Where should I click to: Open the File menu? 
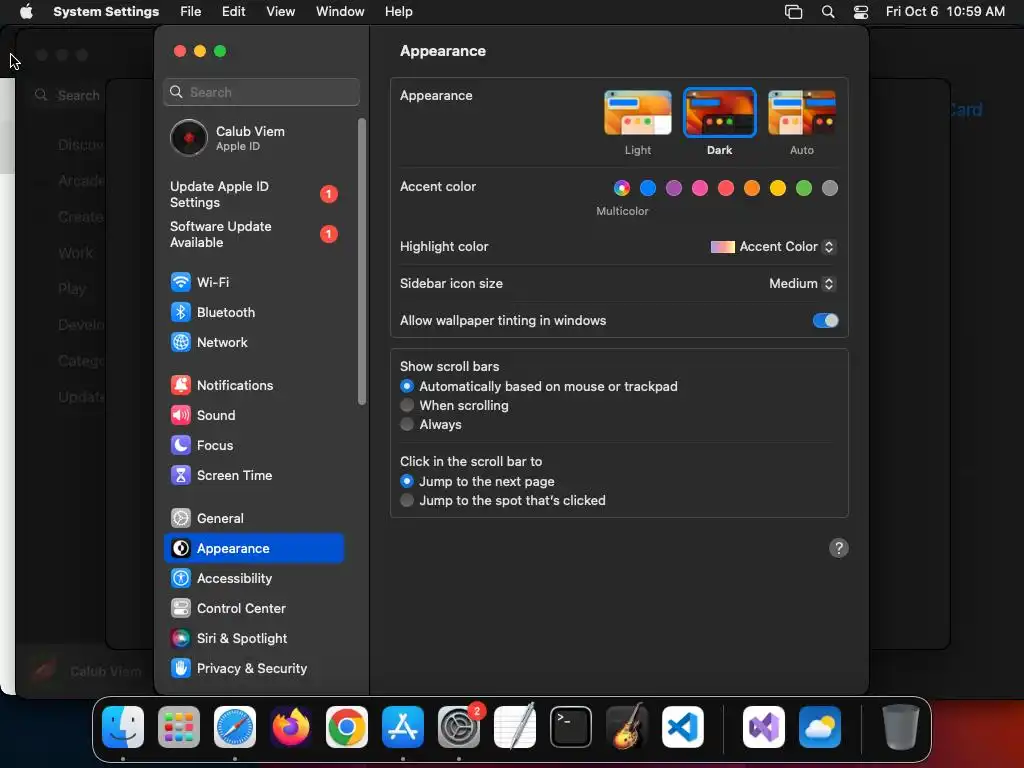tap(191, 12)
